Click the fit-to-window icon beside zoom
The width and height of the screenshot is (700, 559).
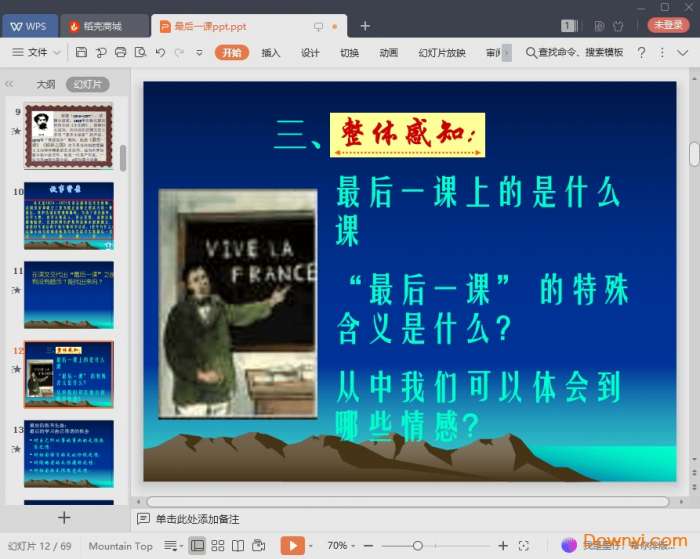click(x=527, y=545)
